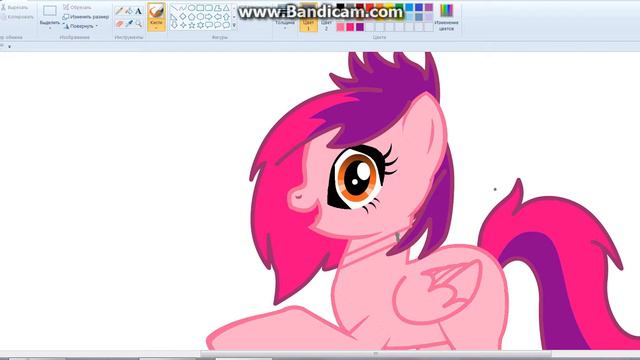Choose the Triangle shape

[x=226, y=8]
